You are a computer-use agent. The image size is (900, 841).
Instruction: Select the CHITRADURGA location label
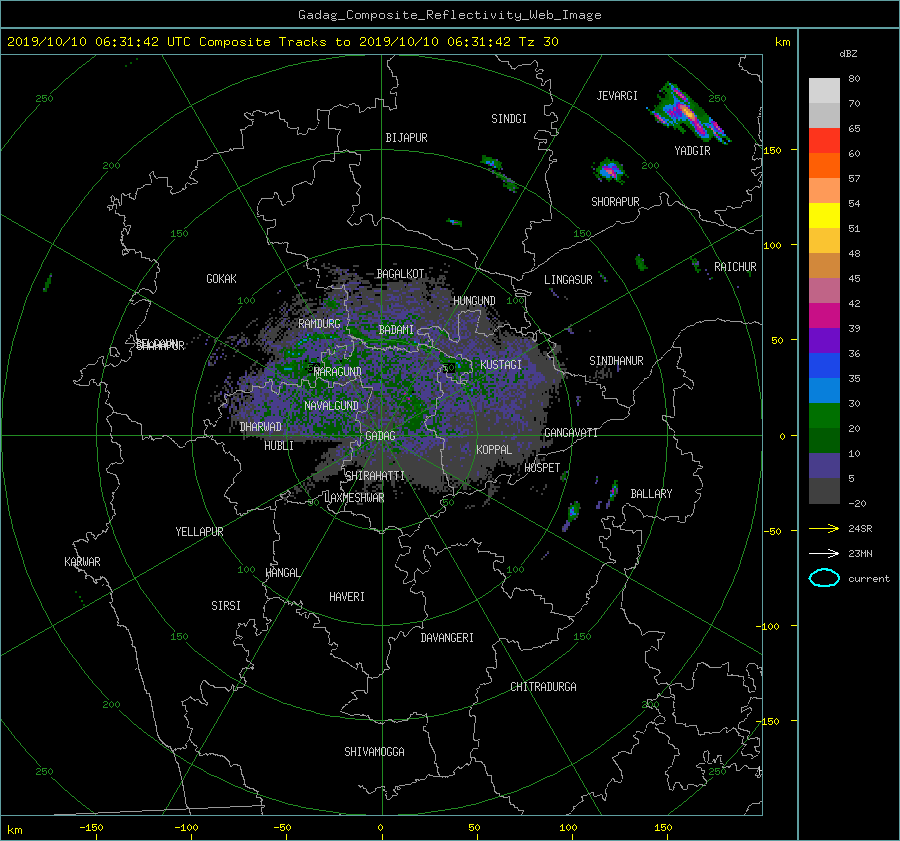click(x=544, y=687)
